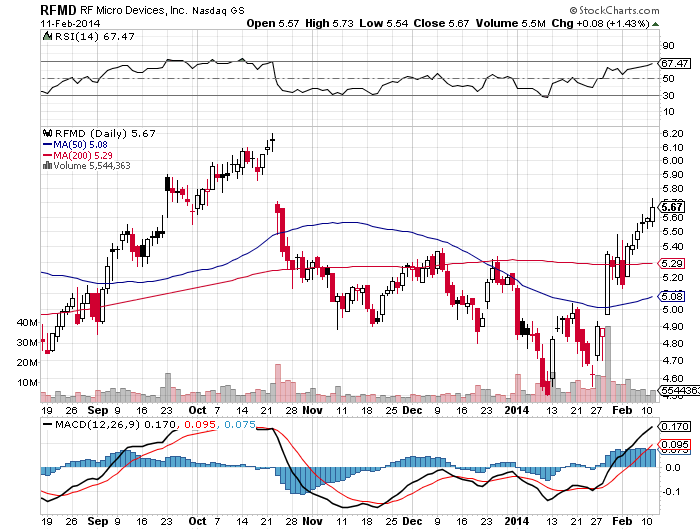
Task: Click the 30 oversold label on the RSI axis
Action: 668,96
